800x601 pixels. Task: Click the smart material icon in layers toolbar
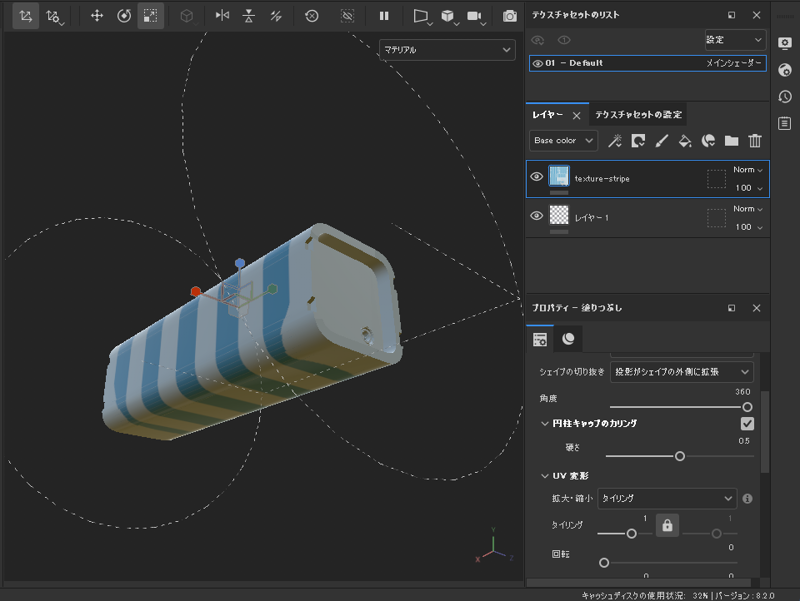point(708,141)
